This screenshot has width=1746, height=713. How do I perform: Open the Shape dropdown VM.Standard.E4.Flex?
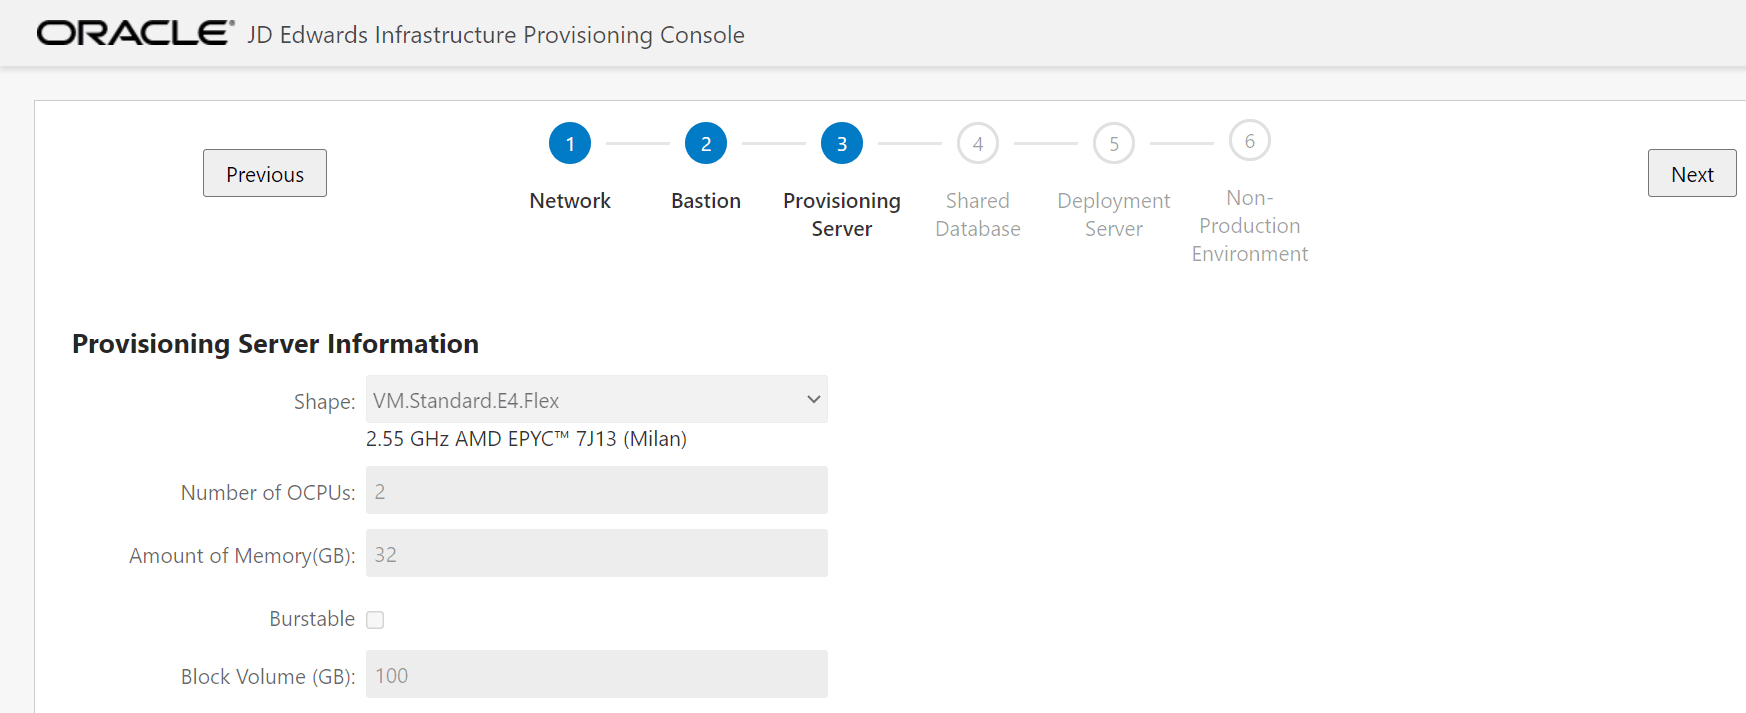597,399
